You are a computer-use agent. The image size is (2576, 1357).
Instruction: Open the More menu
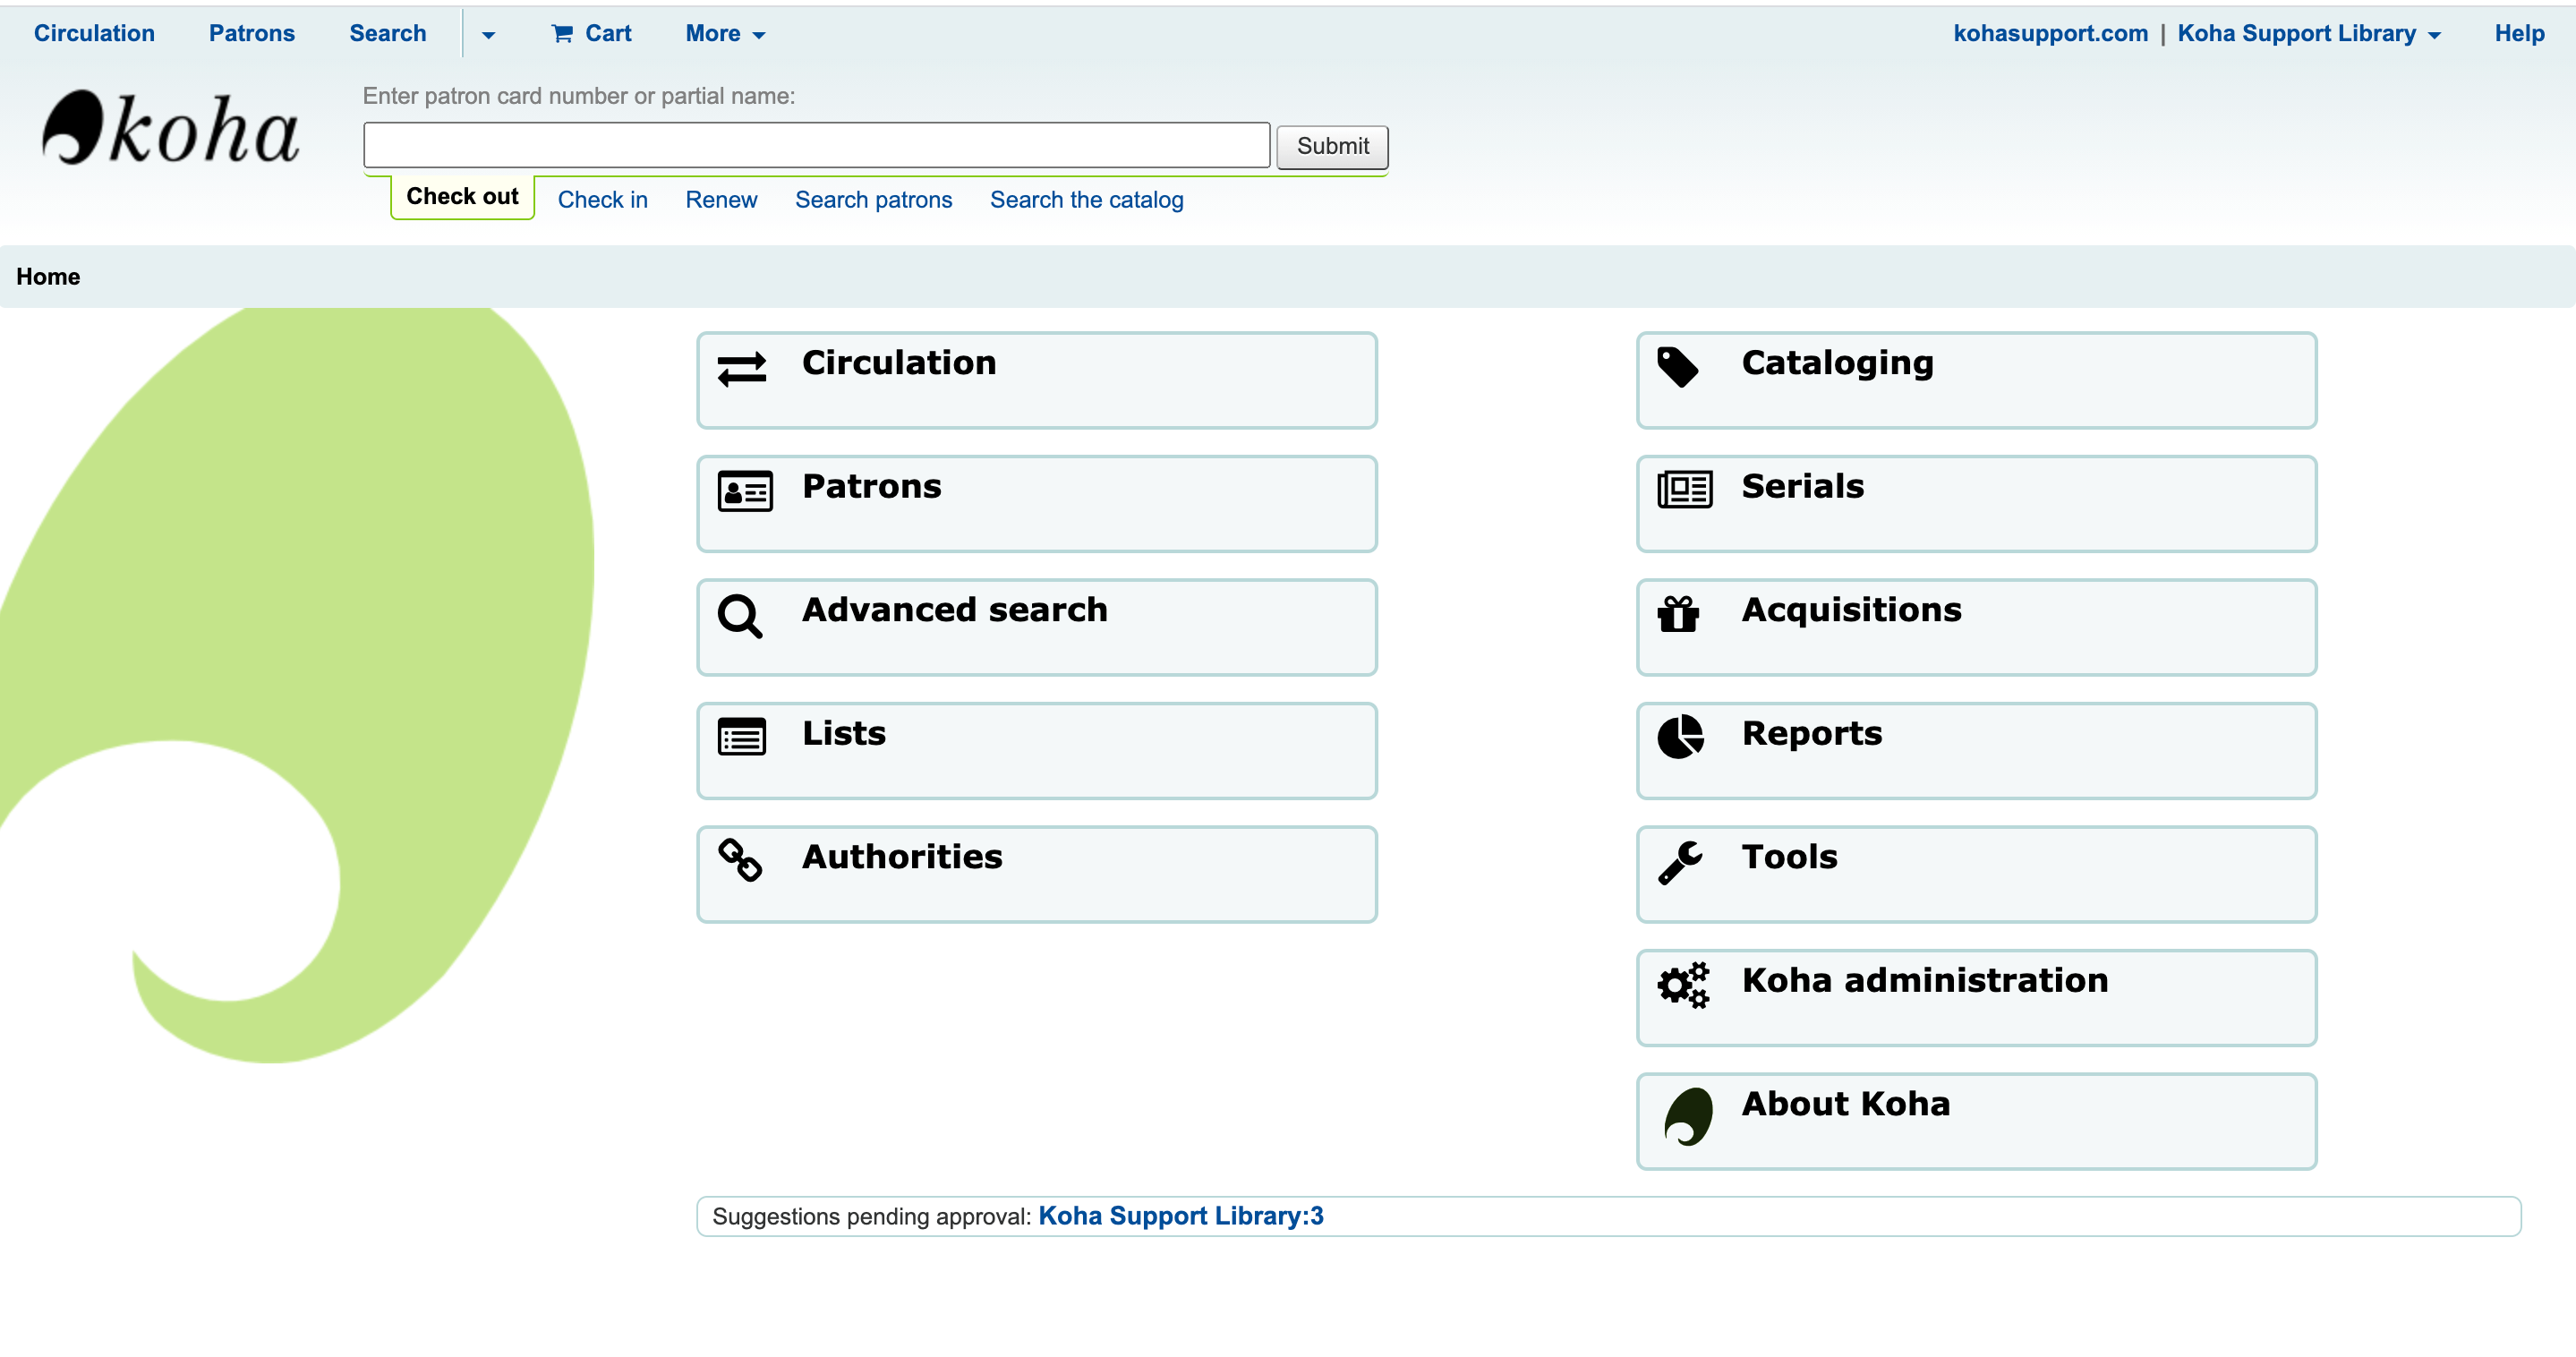pos(722,33)
